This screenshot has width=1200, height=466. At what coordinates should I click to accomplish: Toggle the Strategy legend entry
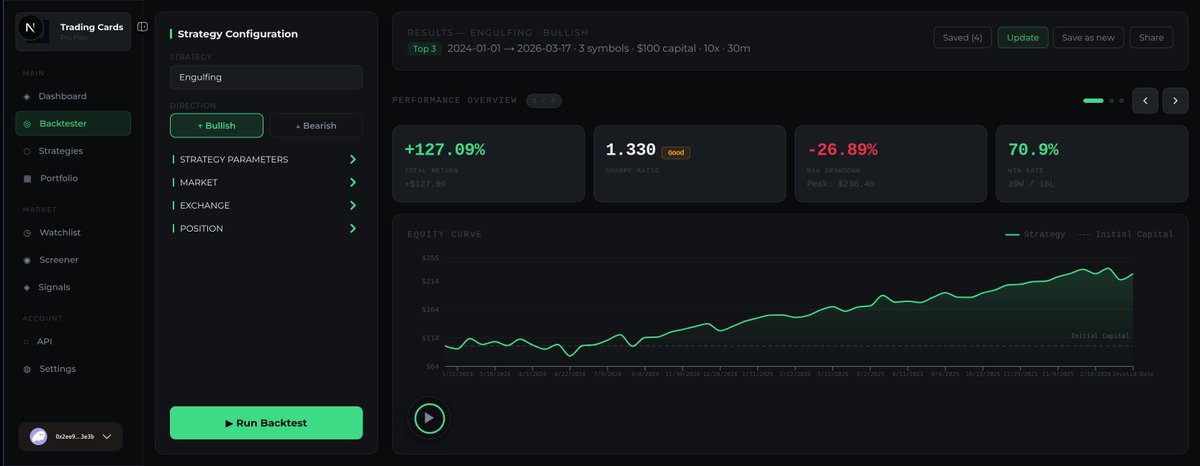click(x=1035, y=234)
